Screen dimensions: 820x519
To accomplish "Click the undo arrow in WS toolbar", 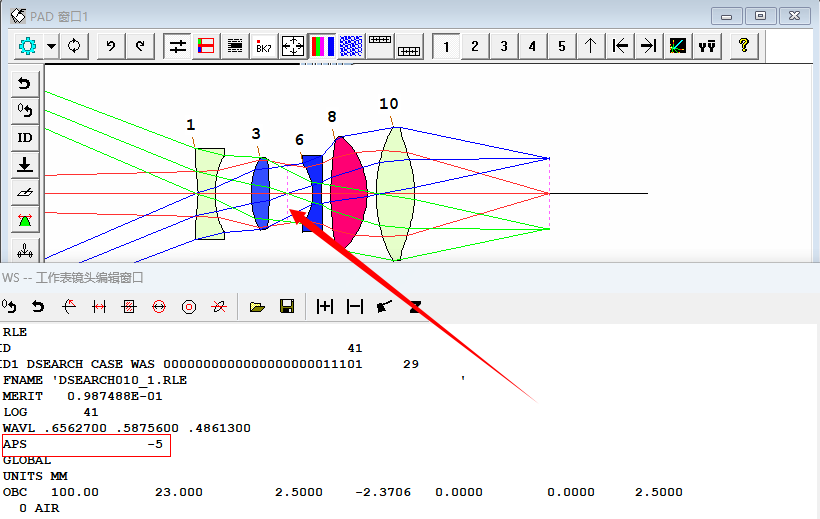I will pos(38,306).
